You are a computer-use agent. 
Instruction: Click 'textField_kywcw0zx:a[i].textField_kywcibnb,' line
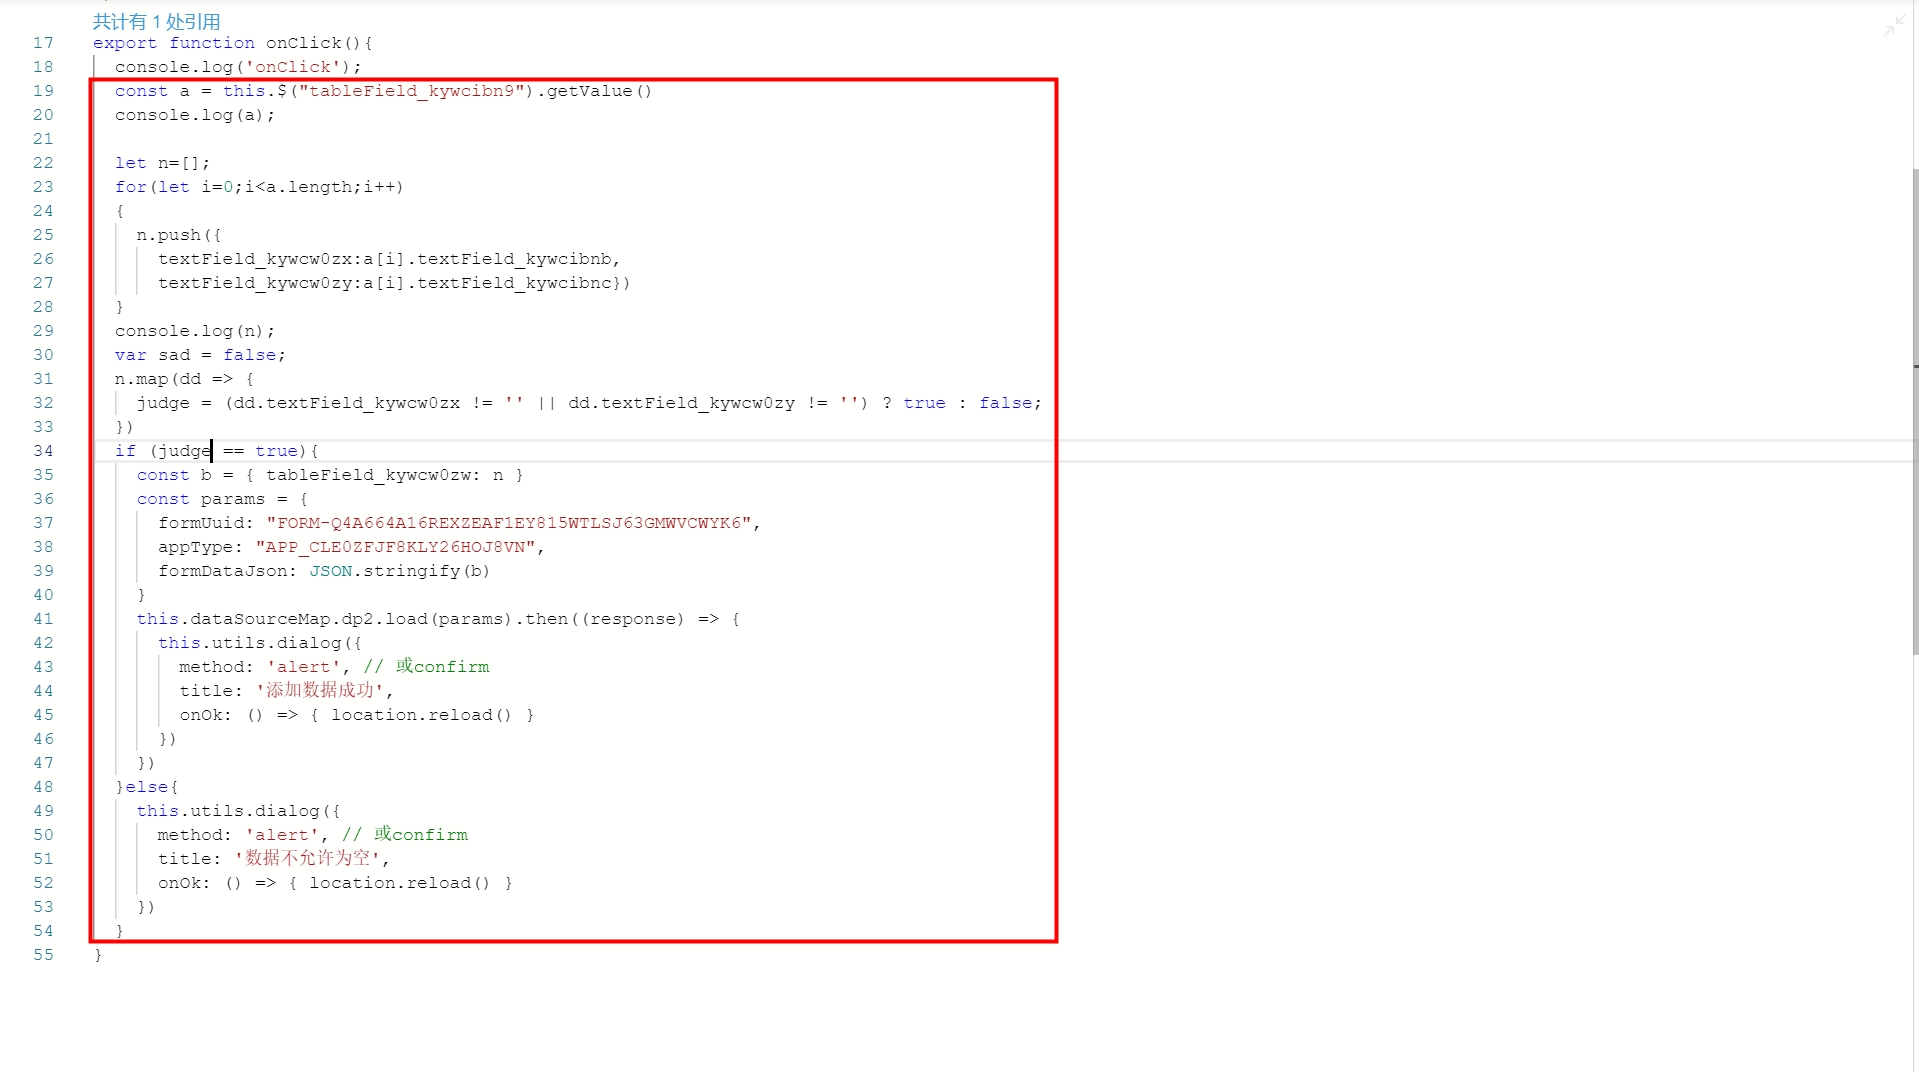pyautogui.click(x=389, y=259)
